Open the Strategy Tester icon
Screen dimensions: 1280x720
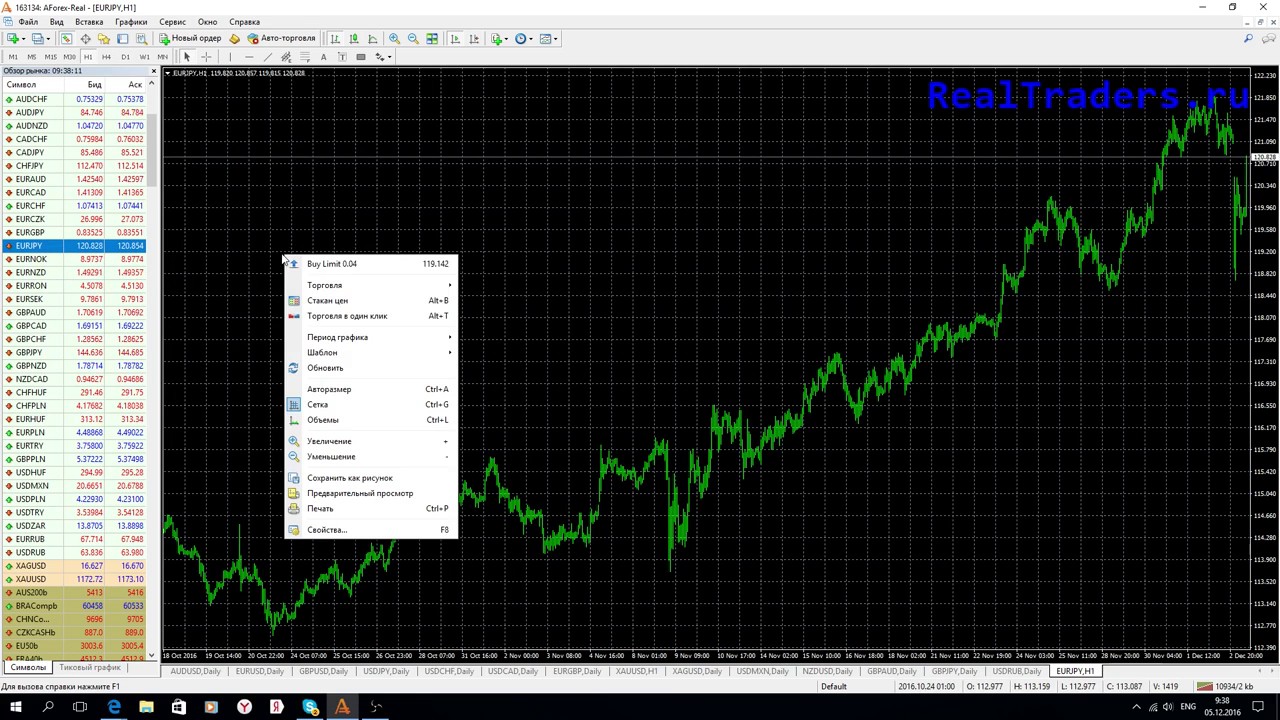pos(141,39)
